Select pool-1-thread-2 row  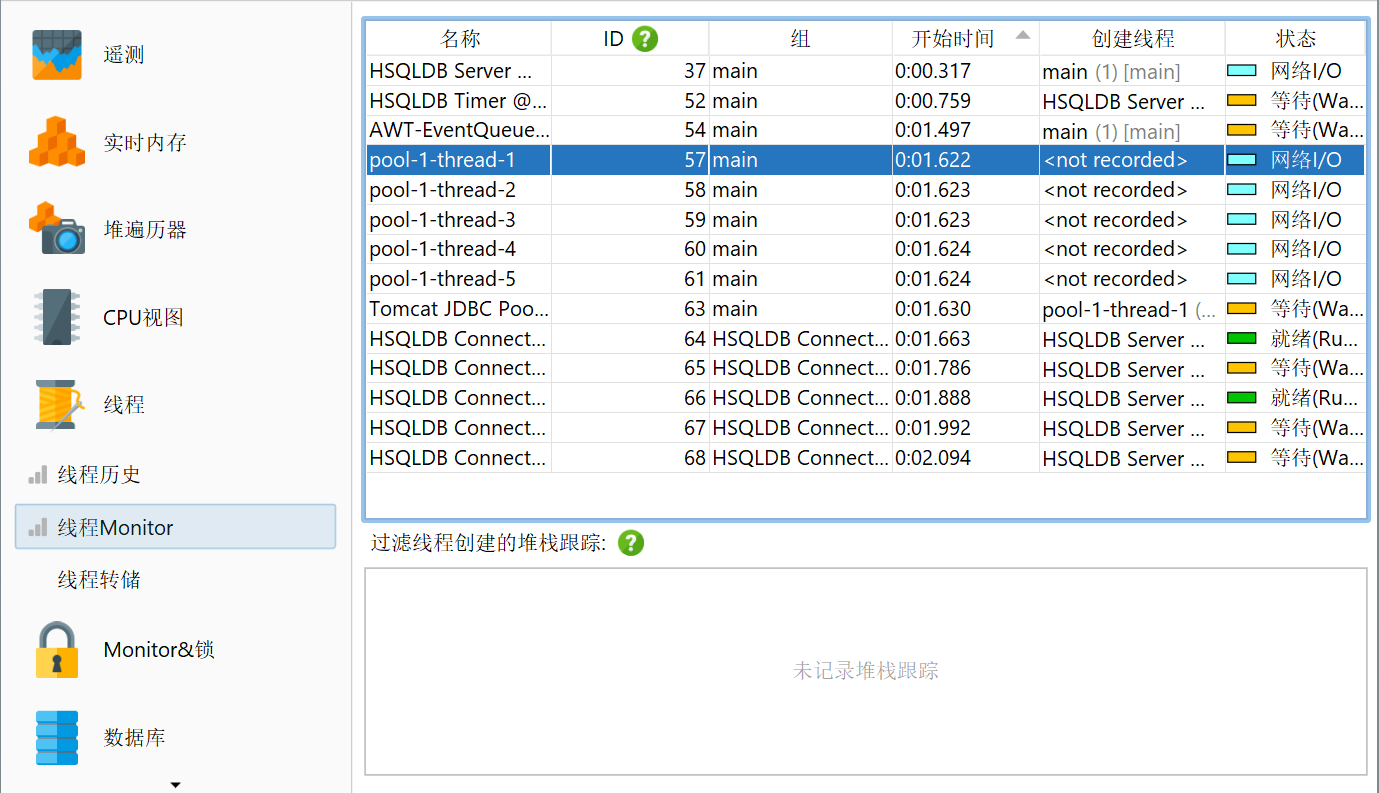(866, 190)
